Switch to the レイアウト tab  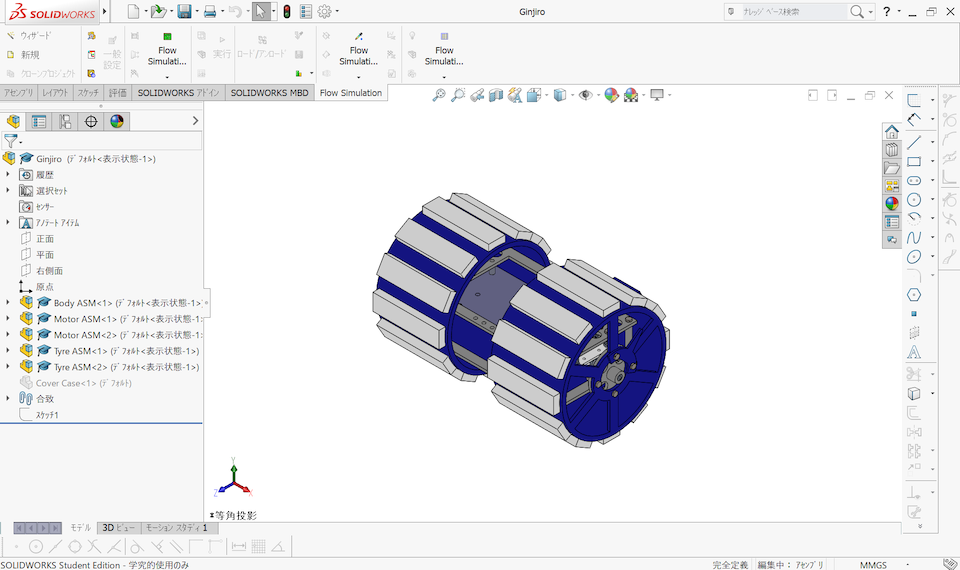click(55, 92)
